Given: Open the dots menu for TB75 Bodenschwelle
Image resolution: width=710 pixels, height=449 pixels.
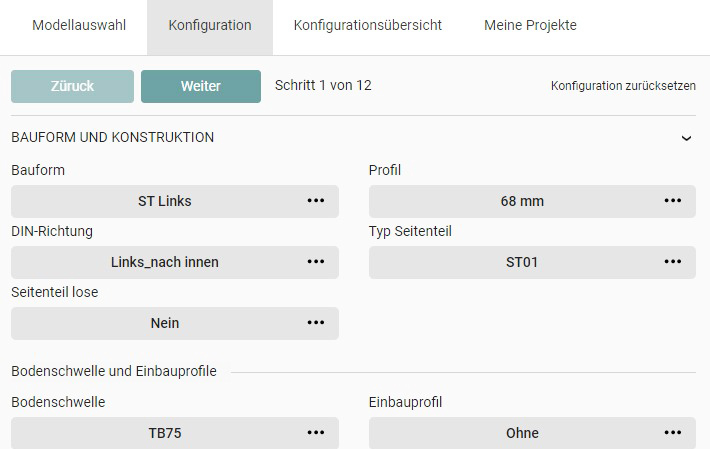Looking at the screenshot, I should (316, 433).
